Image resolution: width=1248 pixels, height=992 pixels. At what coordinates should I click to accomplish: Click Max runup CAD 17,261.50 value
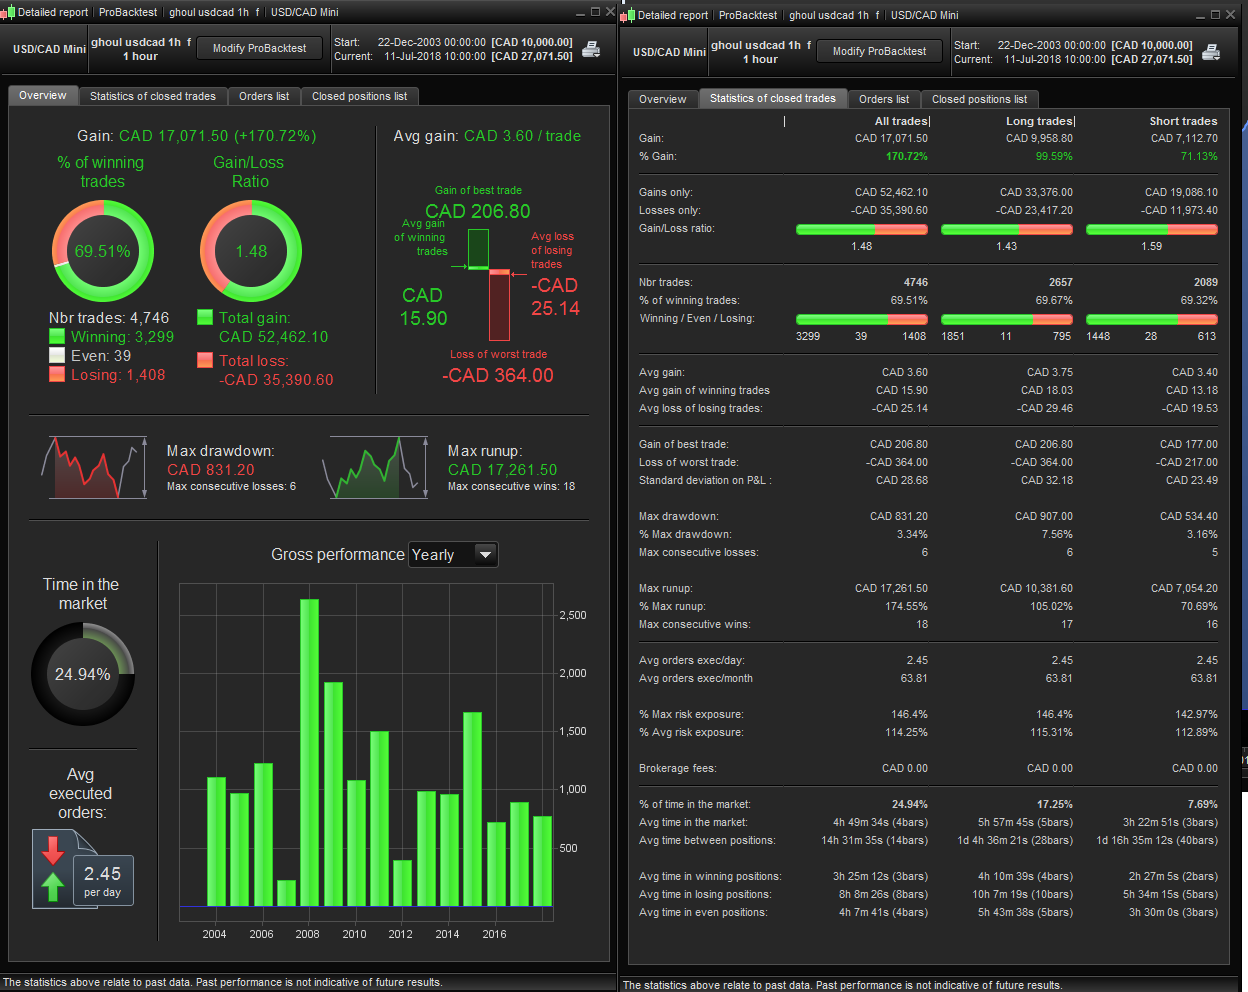(x=503, y=470)
